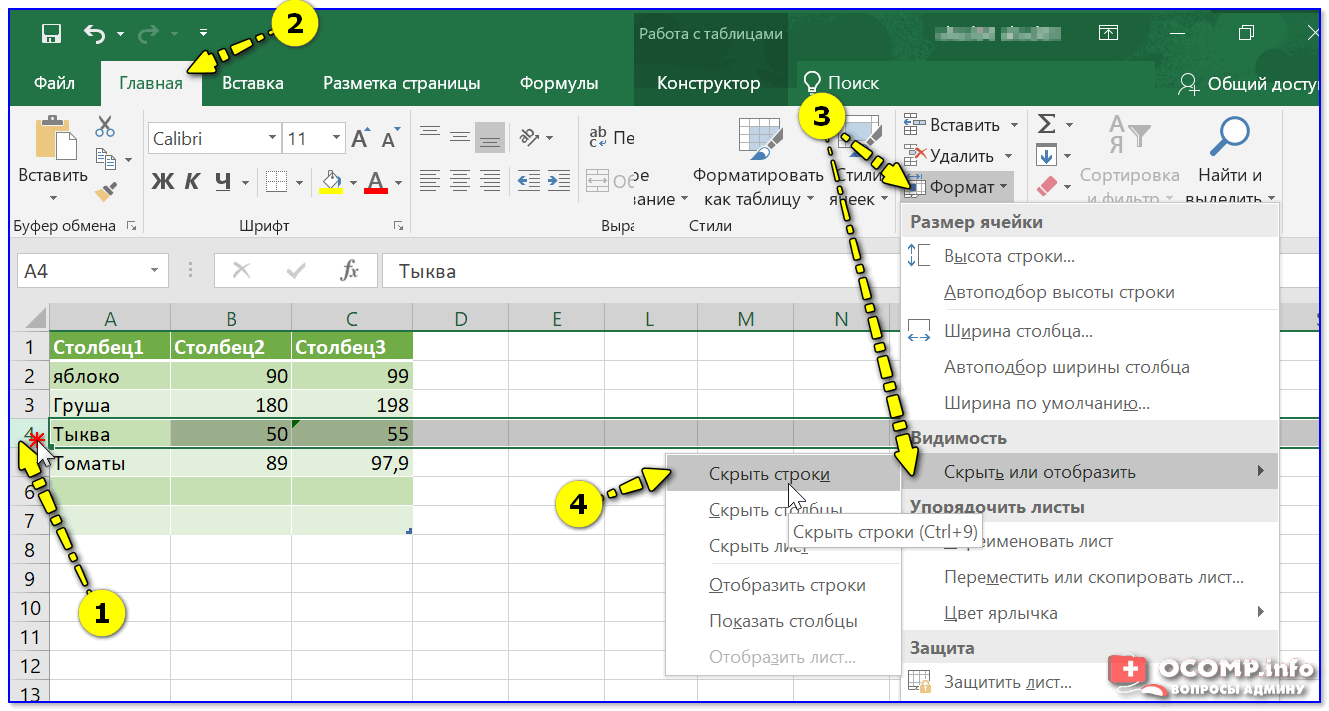Click the Format Painter brush icon
Viewport: 1329px width, 711px height.
[x=105, y=190]
